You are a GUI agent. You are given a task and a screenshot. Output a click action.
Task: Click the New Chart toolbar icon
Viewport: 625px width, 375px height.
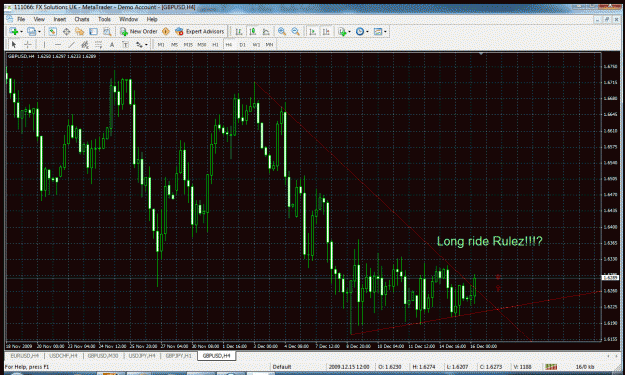pos(14,31)
